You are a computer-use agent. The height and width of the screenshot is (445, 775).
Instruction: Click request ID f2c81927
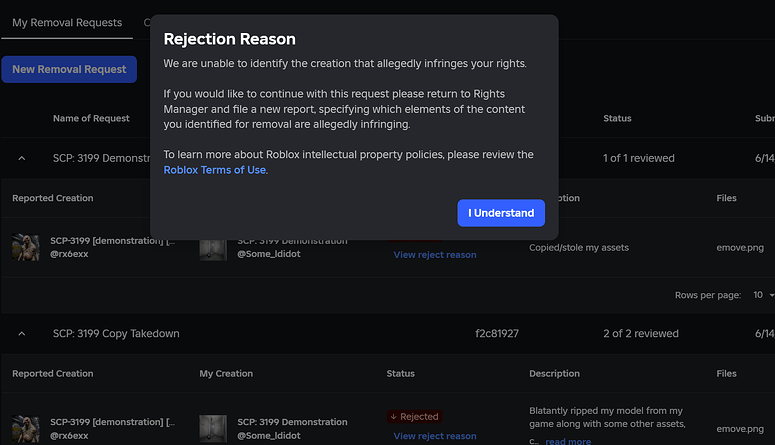[x=497, y=334]
